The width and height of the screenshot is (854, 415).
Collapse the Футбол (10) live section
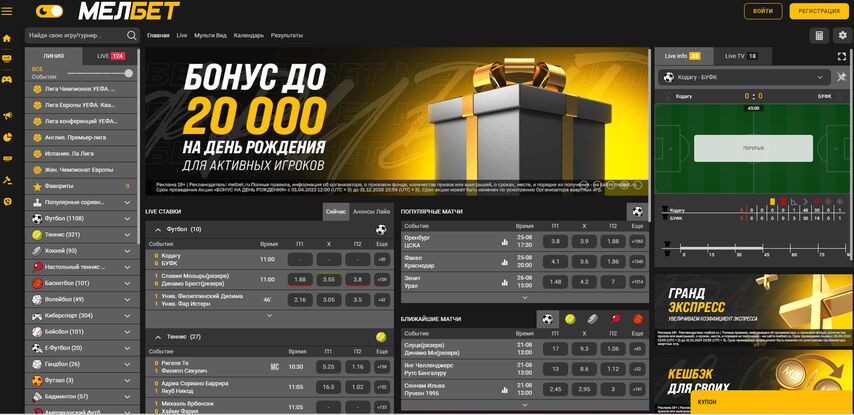click(158, 230)
